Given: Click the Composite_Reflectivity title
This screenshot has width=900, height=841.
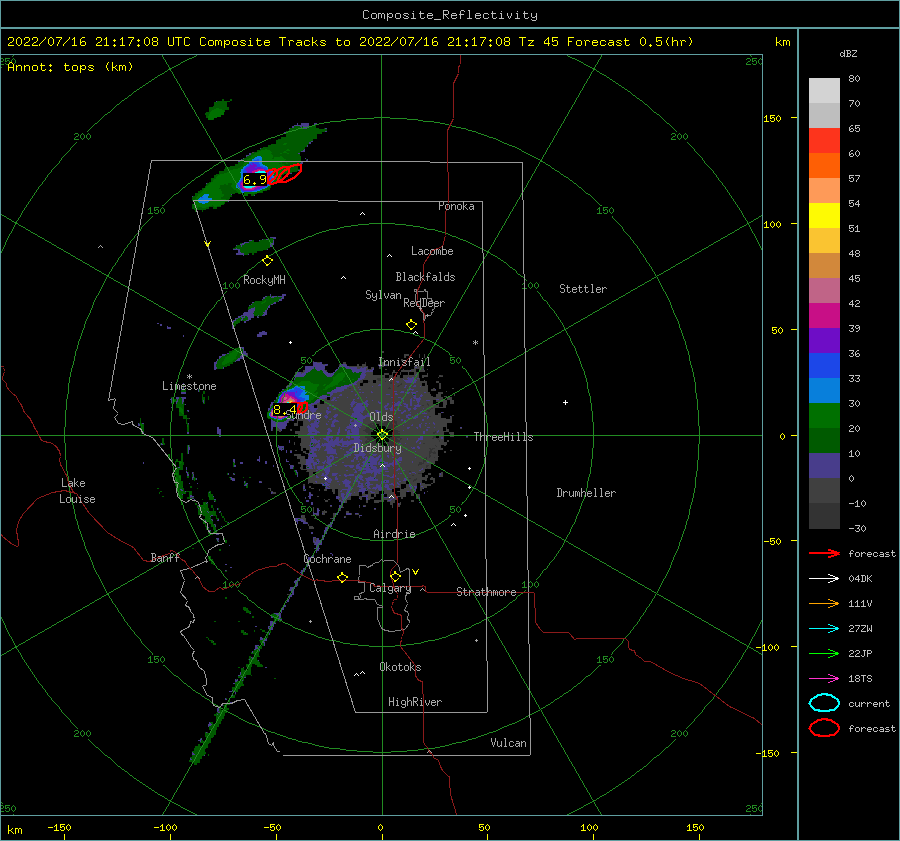Looking at the screenshot, I should pyautogui.click(x=450, y=15).
